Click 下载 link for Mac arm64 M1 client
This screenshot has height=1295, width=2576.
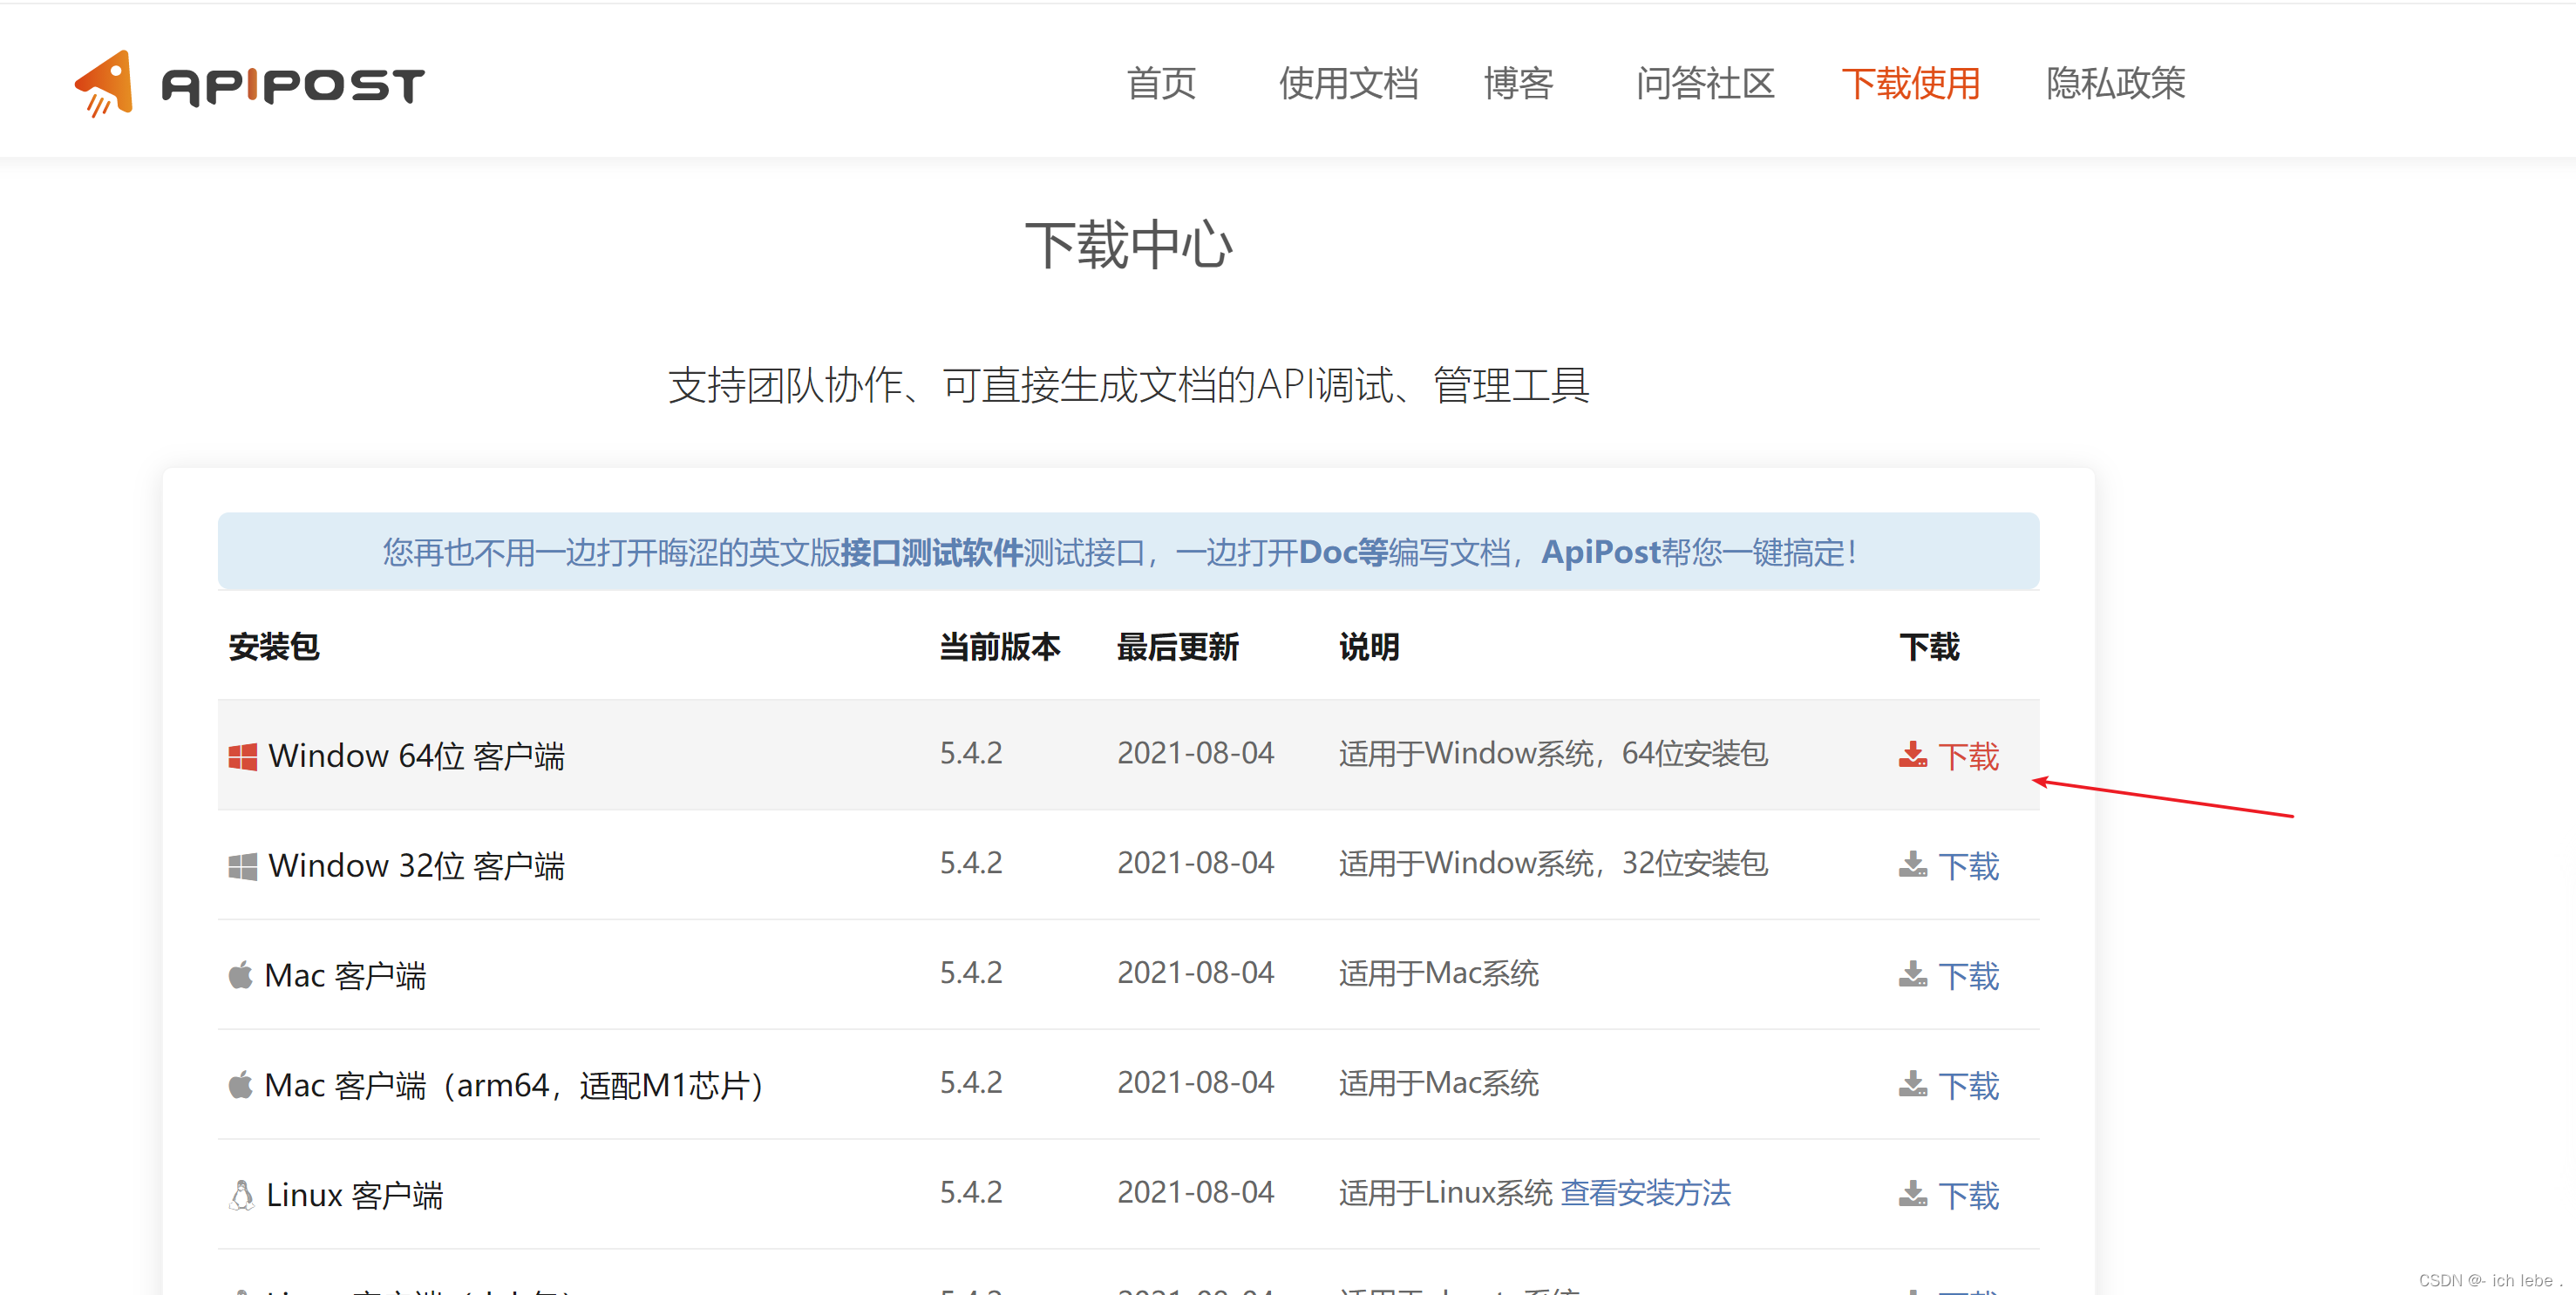coord(1968,1086)
